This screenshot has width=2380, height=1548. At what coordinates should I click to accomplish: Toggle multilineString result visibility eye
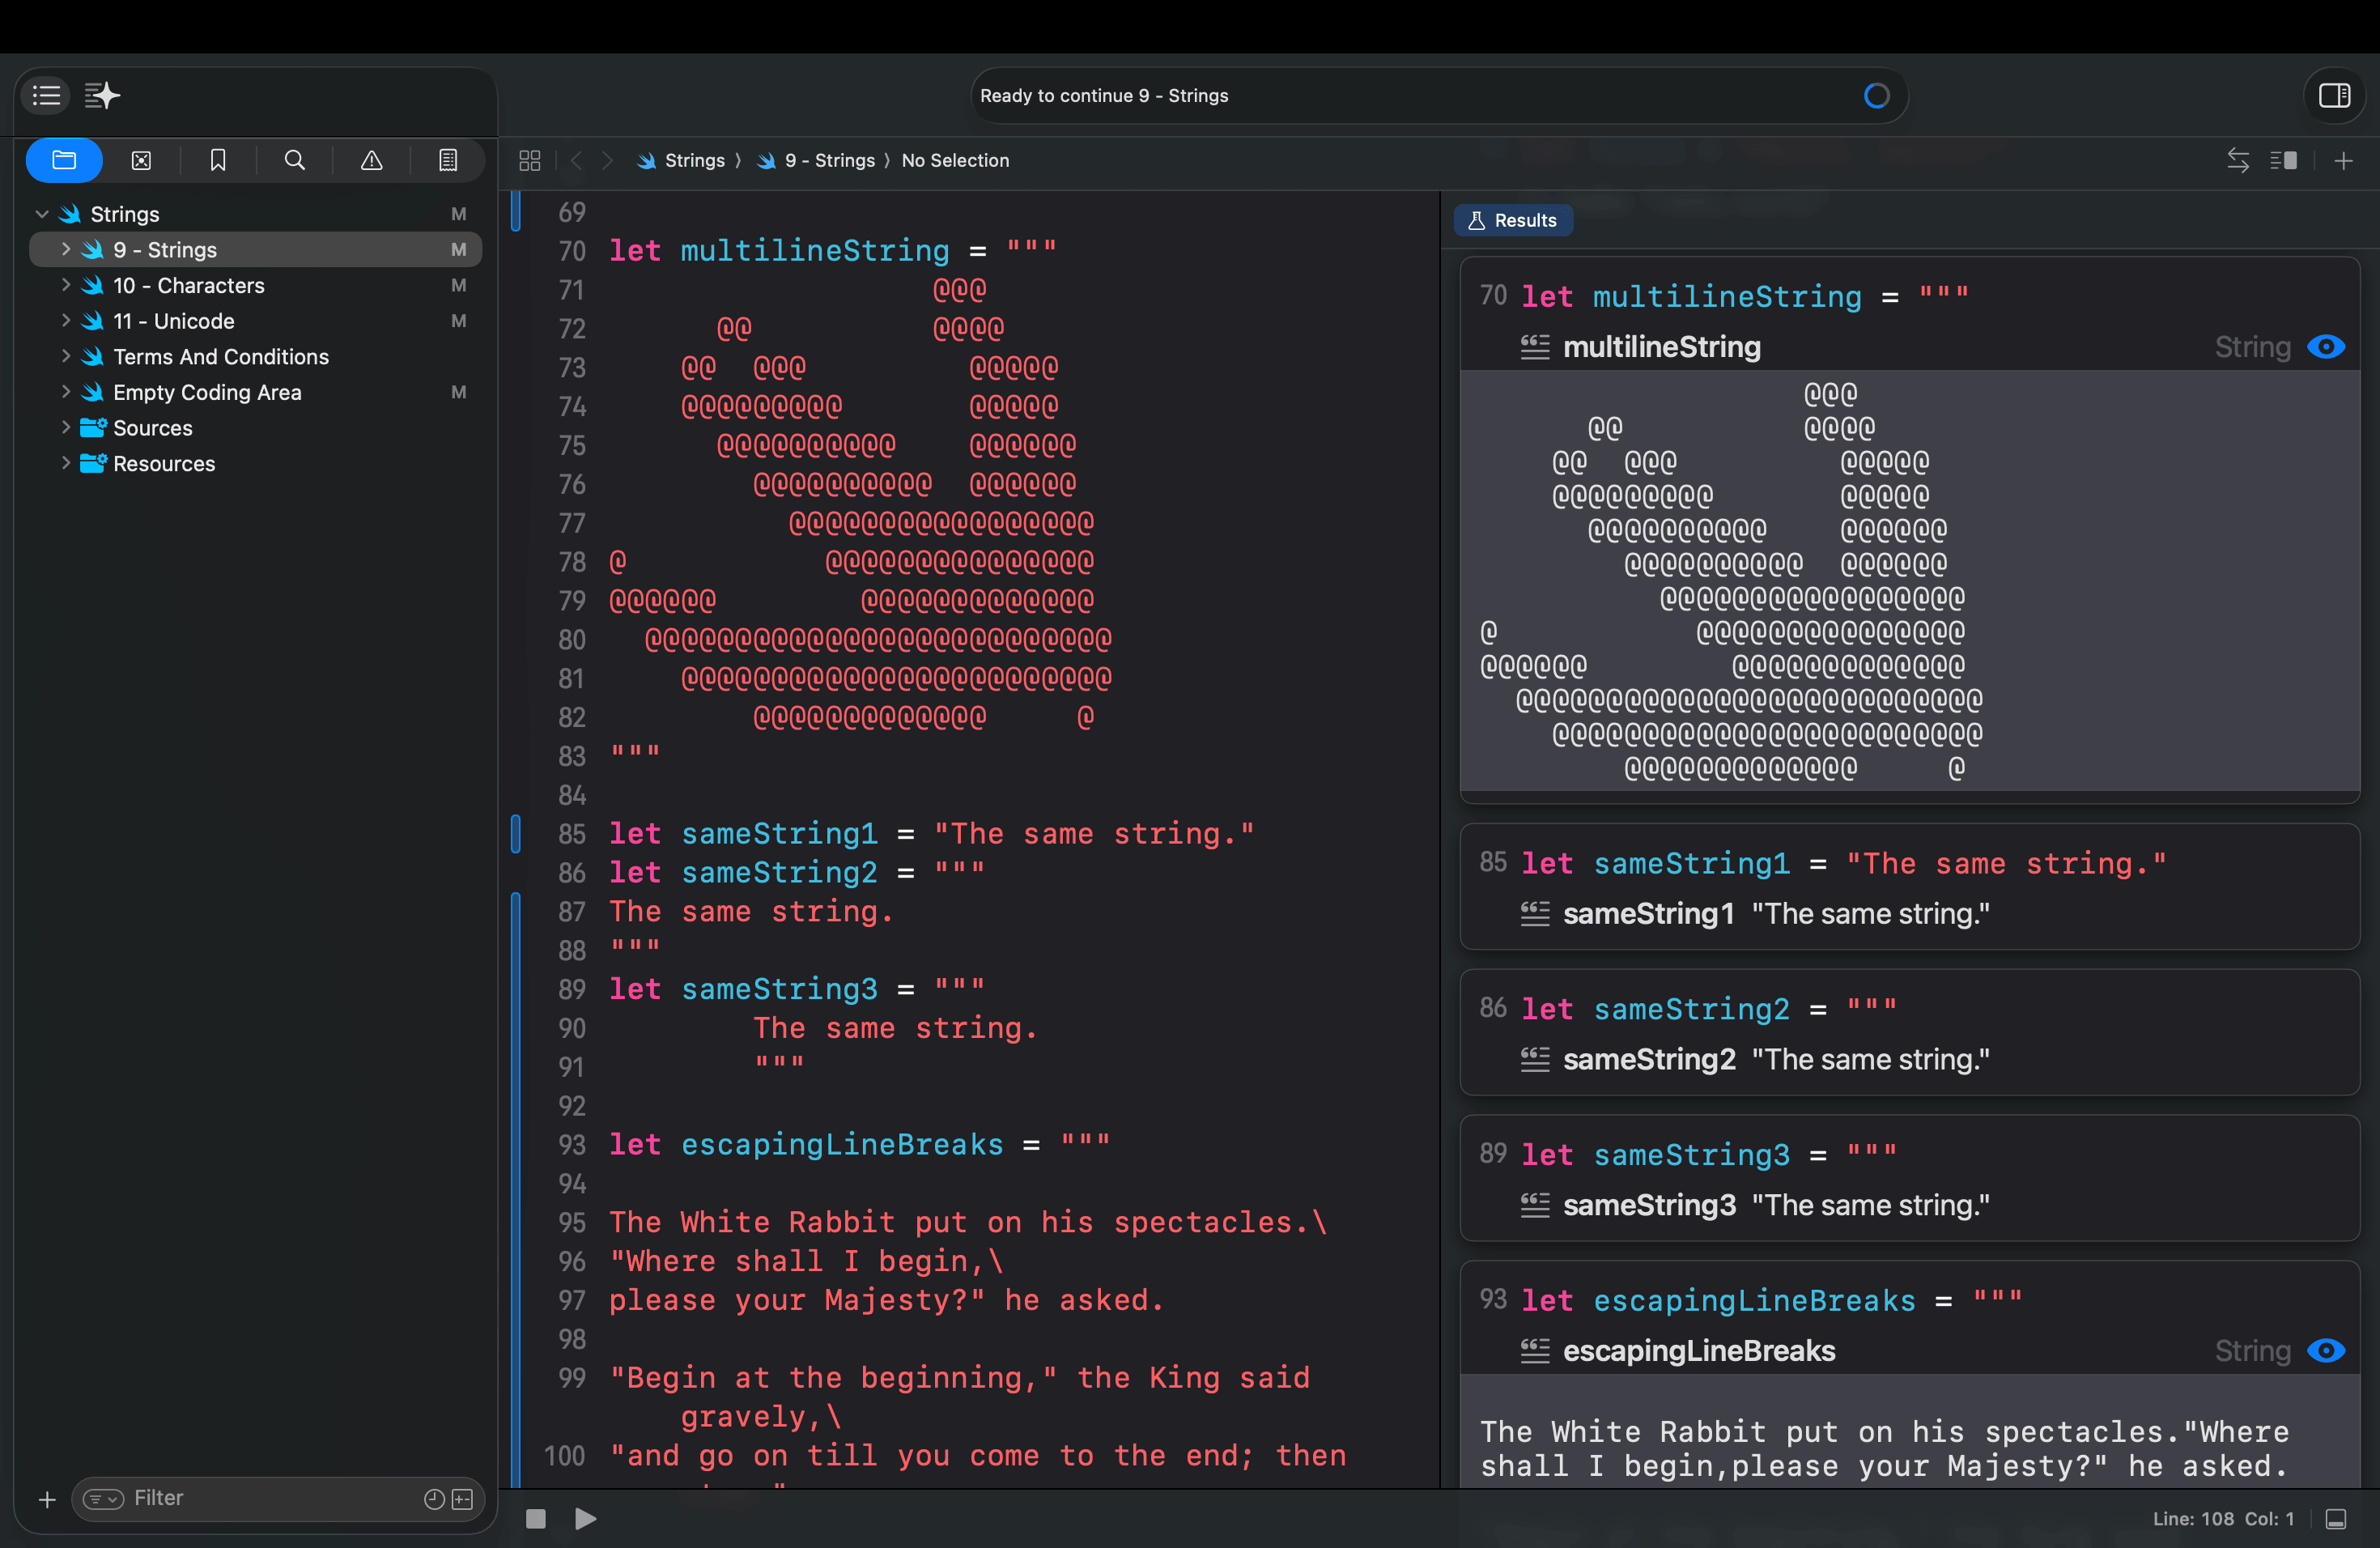pos(2326,347)
